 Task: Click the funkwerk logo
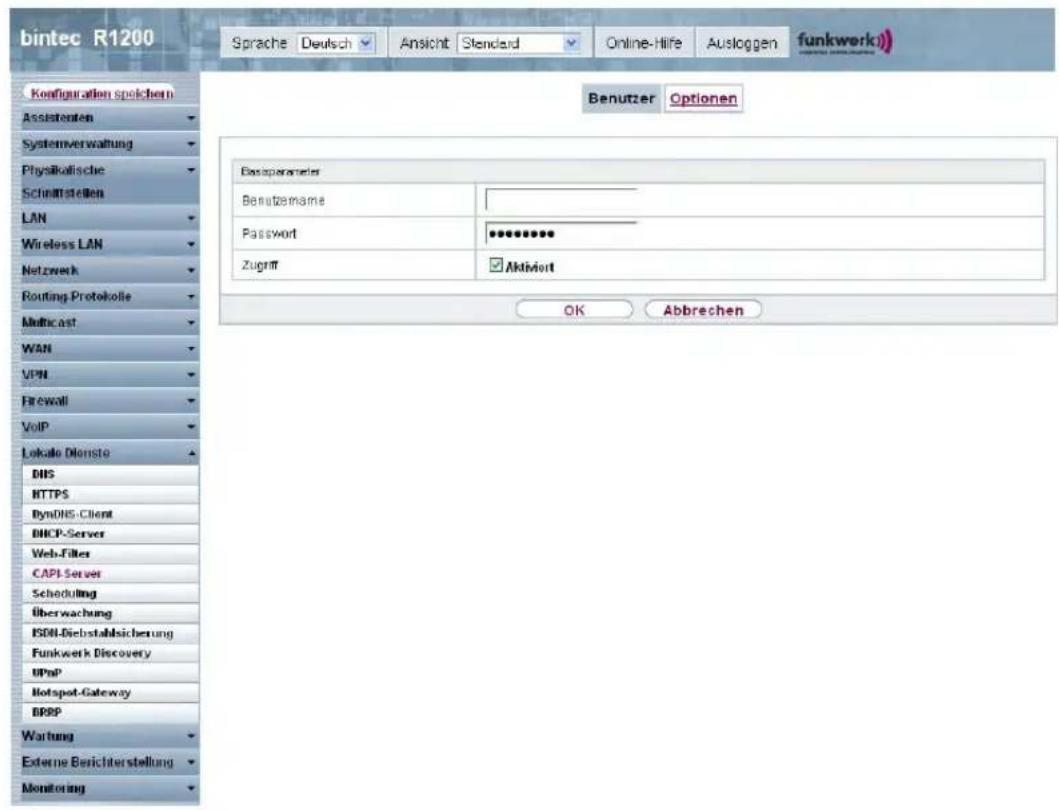[x=844, y=42]
